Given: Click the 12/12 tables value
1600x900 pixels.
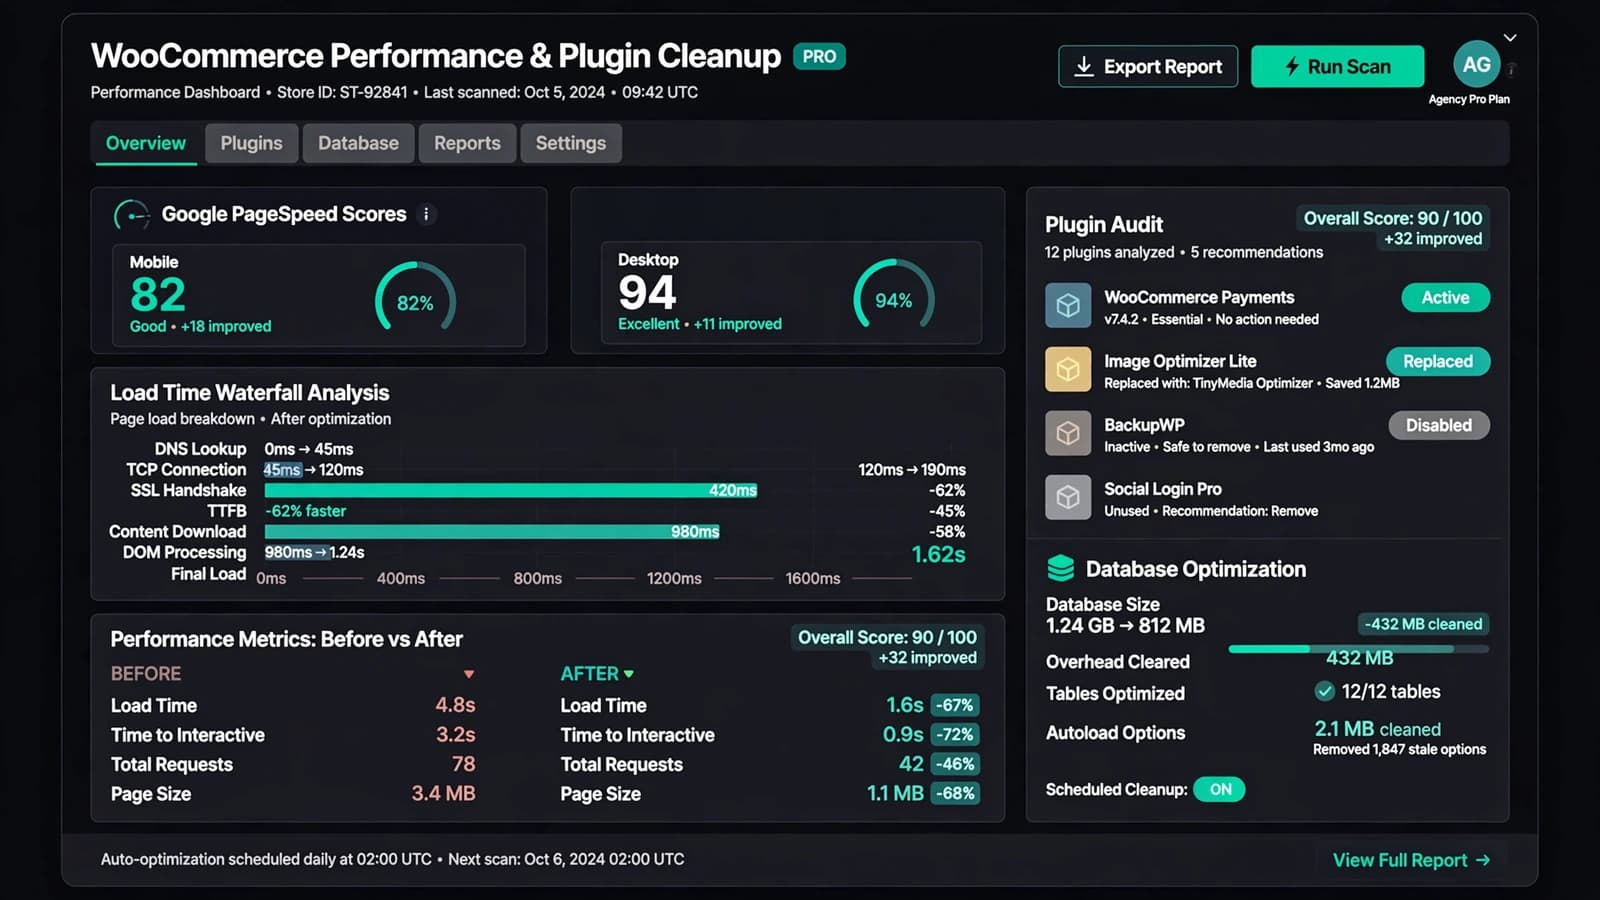Looking at the screenshot, I should pyautogui.click(x=1391, y=691).
